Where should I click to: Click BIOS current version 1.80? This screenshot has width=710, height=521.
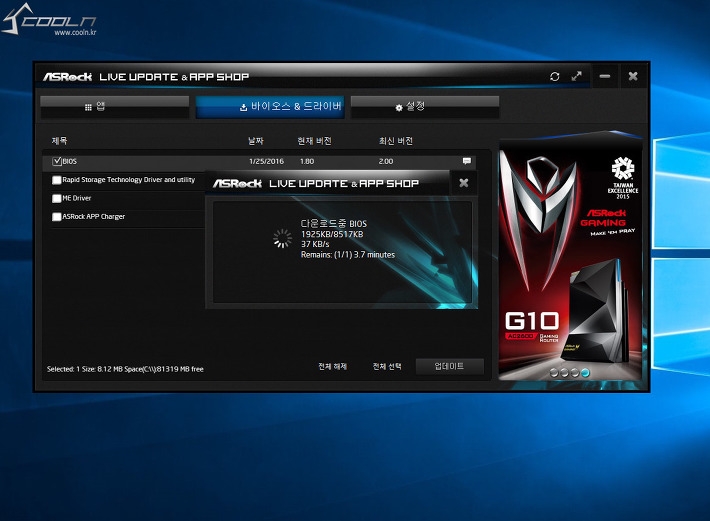point(307,161)
